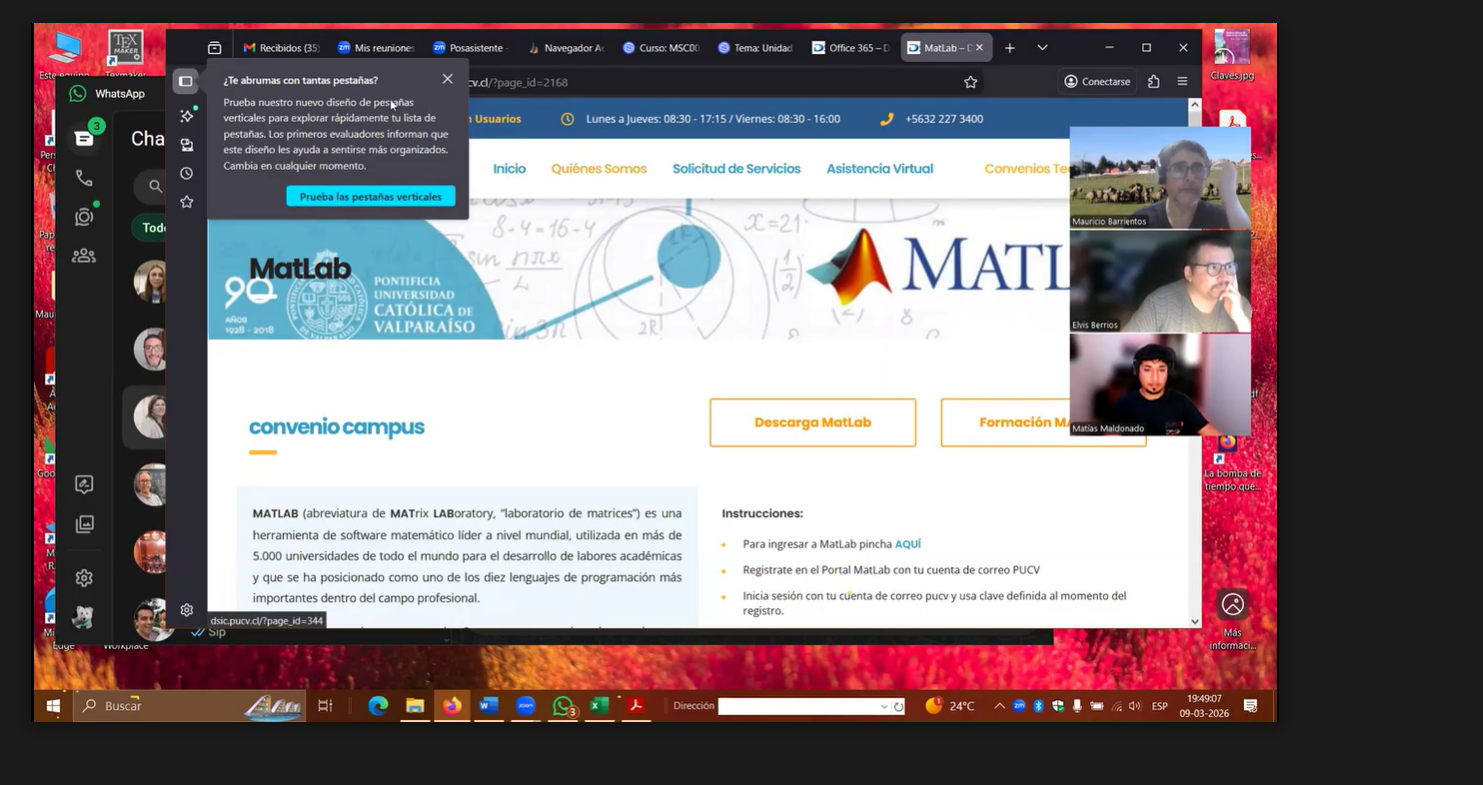Image resolution: width=1483 pixels, height=785 pixels.
Task: Click the taskbar Dirección address field
Action: (798, 706)
